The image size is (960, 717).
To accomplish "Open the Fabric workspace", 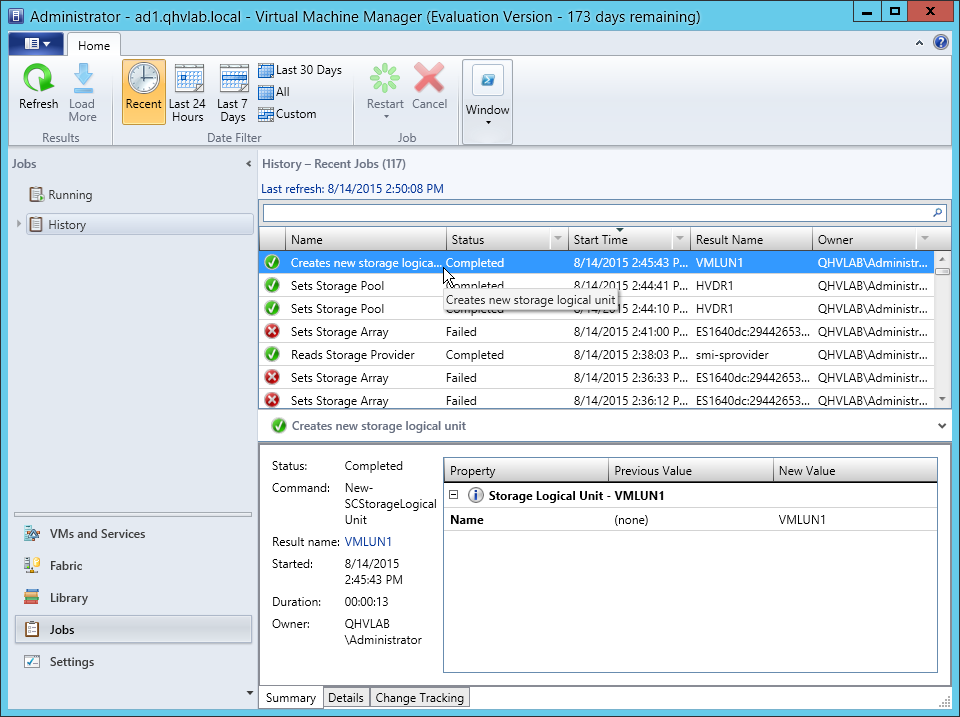I will 66,566.
